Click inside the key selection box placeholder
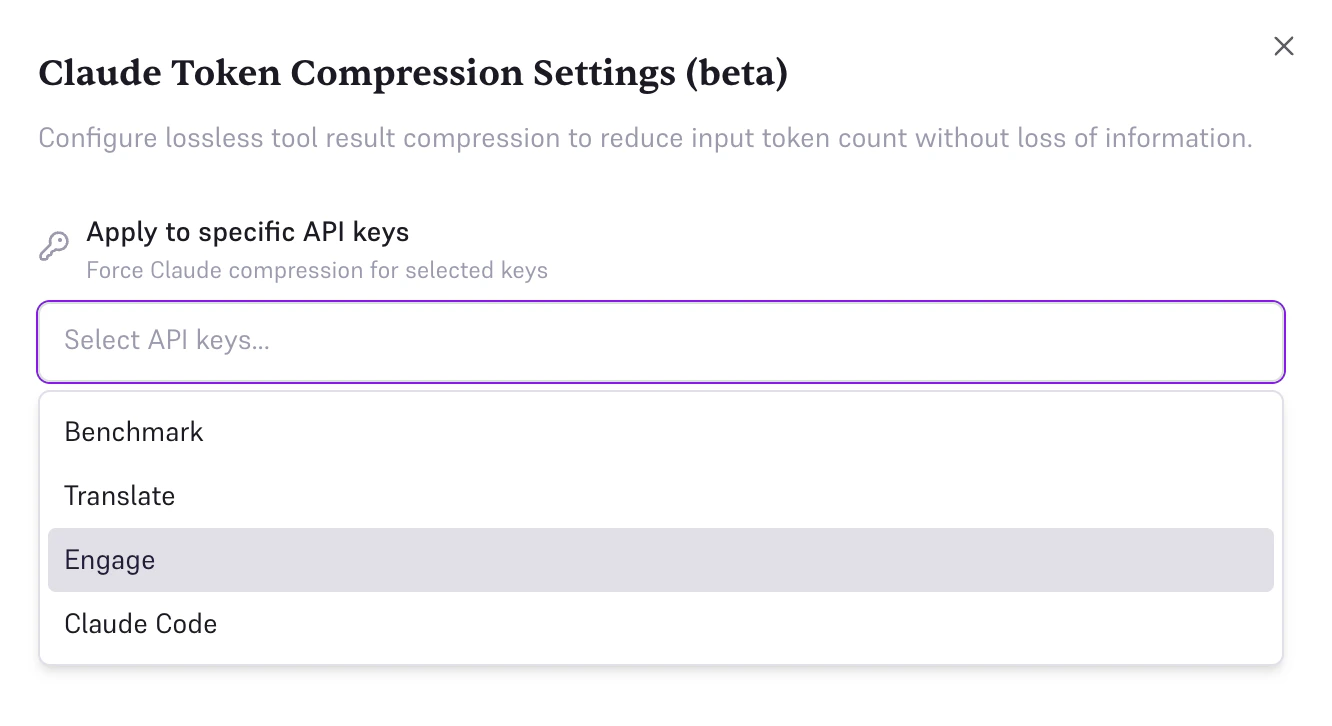1332x726 pixels. pos(167,341)
